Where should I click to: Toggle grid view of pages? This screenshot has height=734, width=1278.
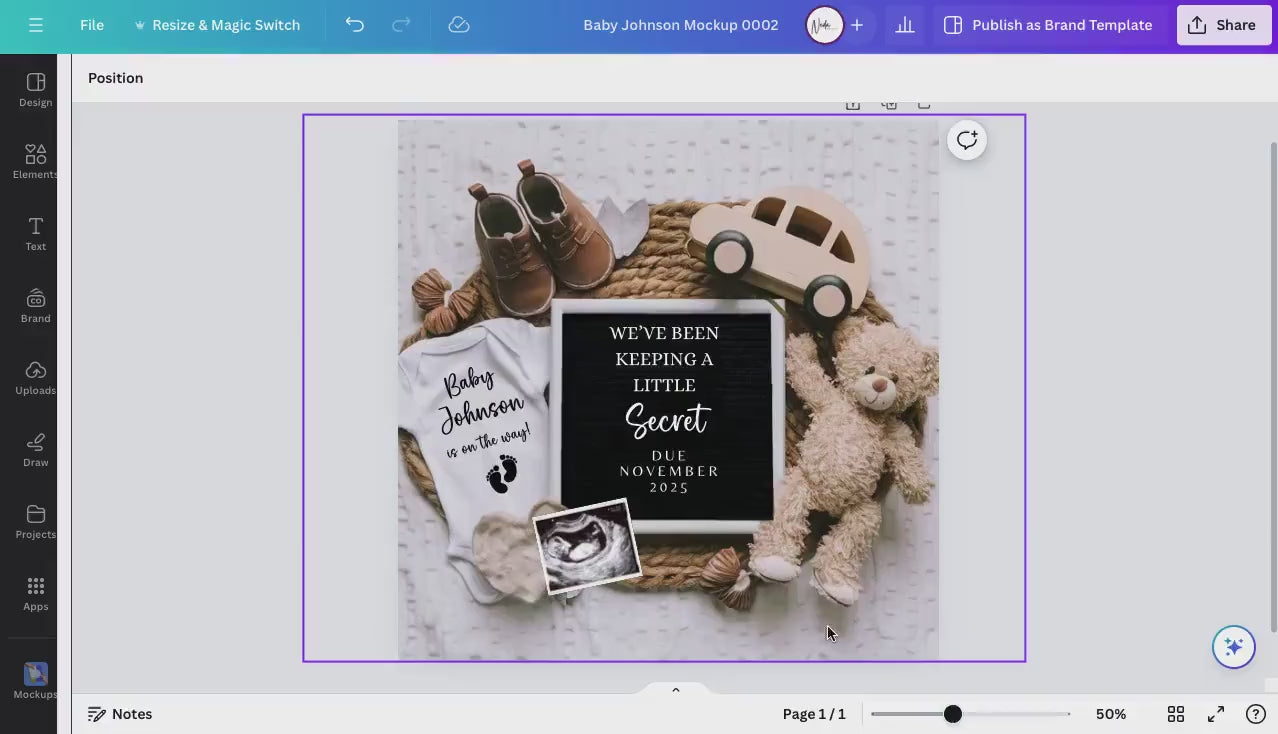click(x=1176, y=714)
